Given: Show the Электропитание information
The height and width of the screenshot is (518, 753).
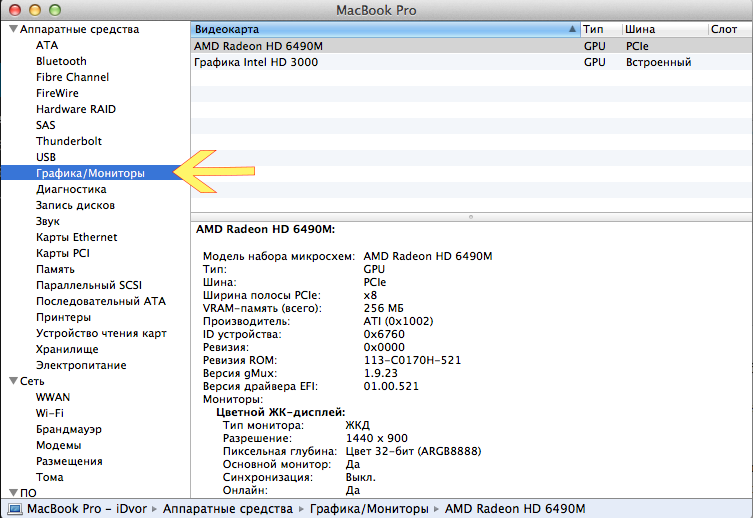Looking at the screenshot, I should coord(81,365).
